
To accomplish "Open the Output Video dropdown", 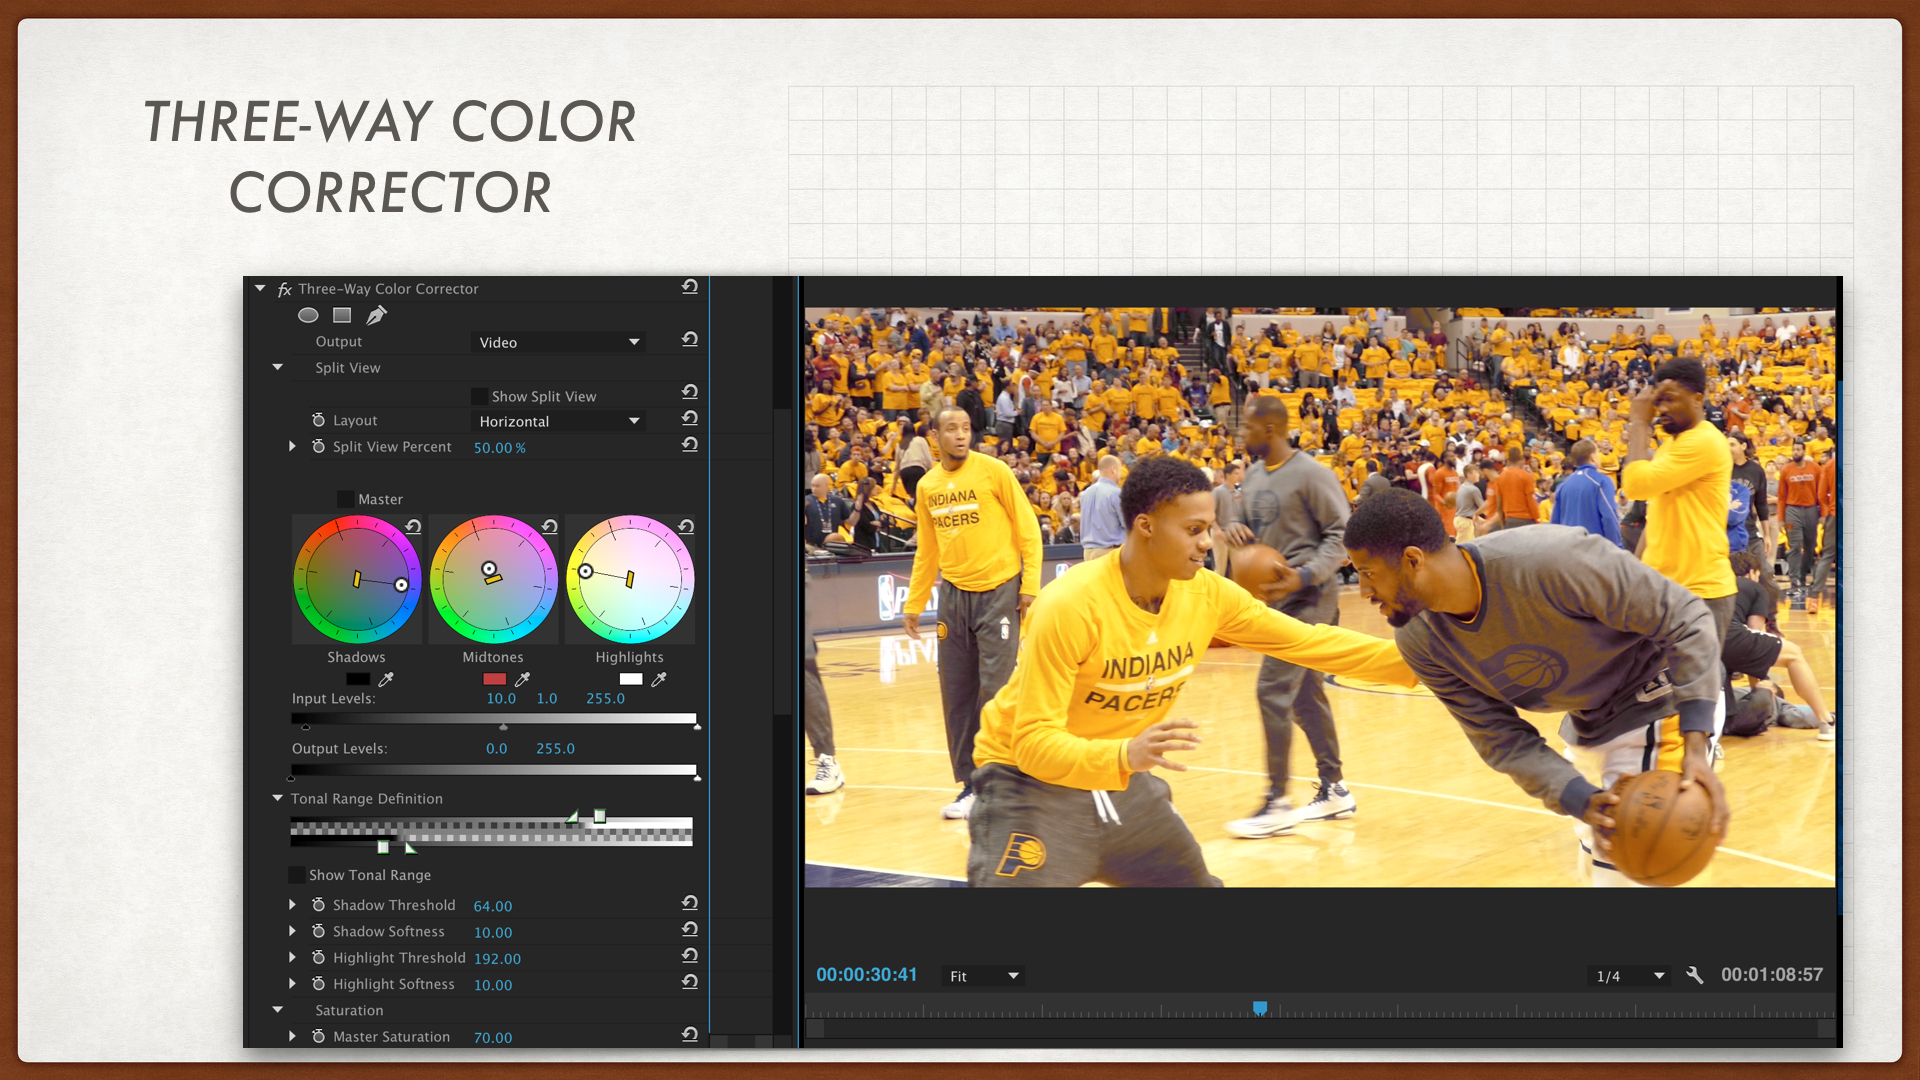I will pyautogui.click(x=558, y=342).
